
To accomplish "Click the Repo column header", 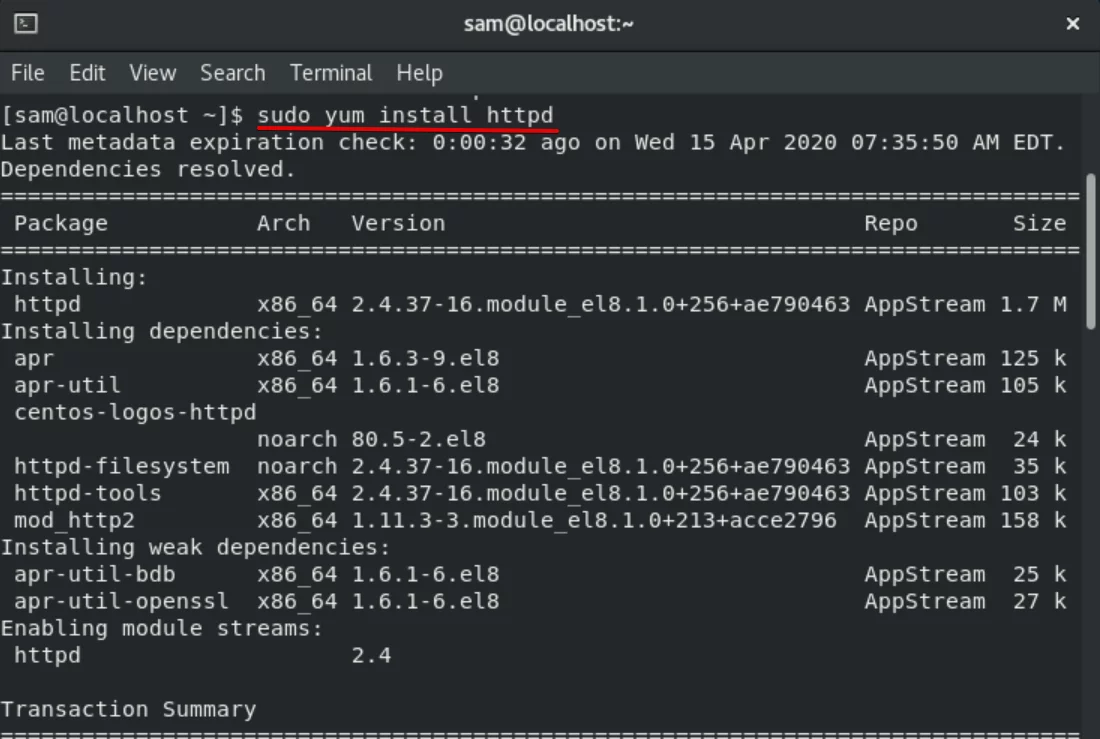I will [x=891, y=223].
